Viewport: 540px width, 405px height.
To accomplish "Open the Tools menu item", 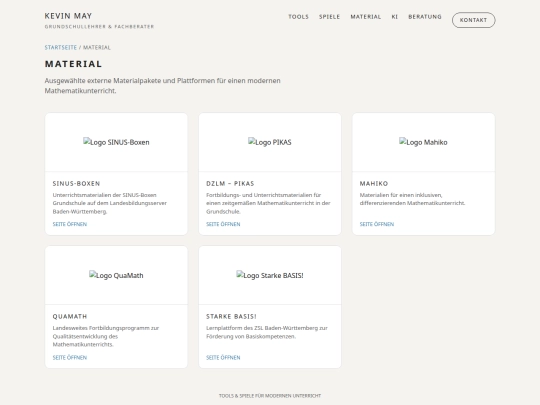I will point(298,17).
